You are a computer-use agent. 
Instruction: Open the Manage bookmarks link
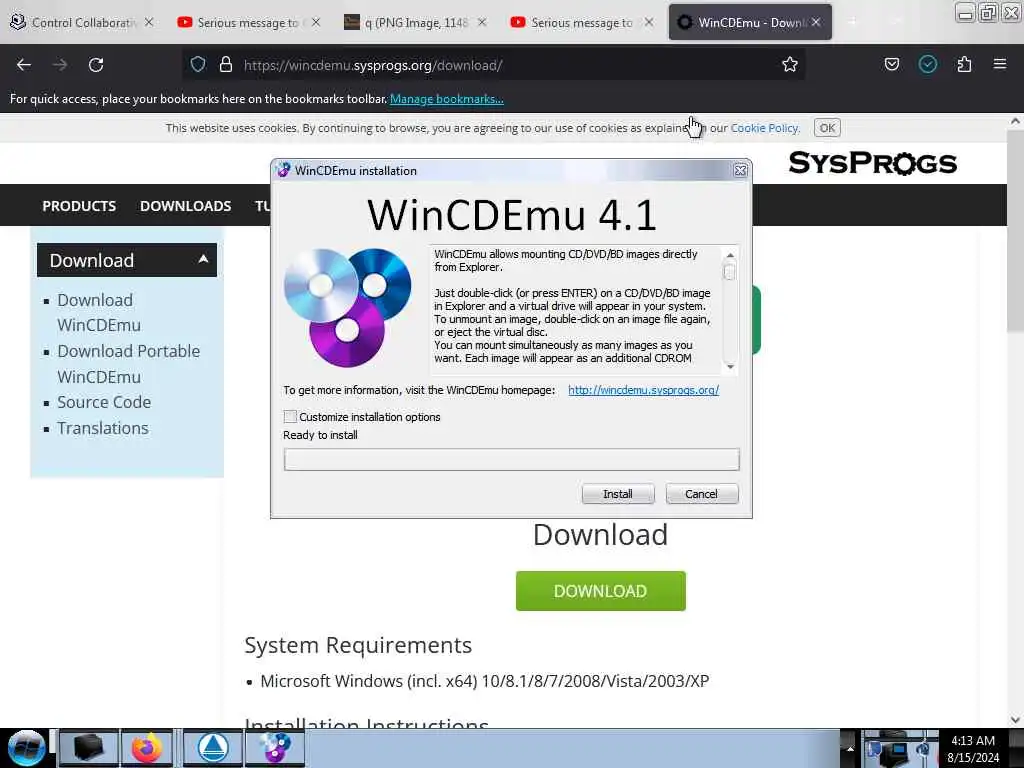pyautogui.click(x=447, y=99)
